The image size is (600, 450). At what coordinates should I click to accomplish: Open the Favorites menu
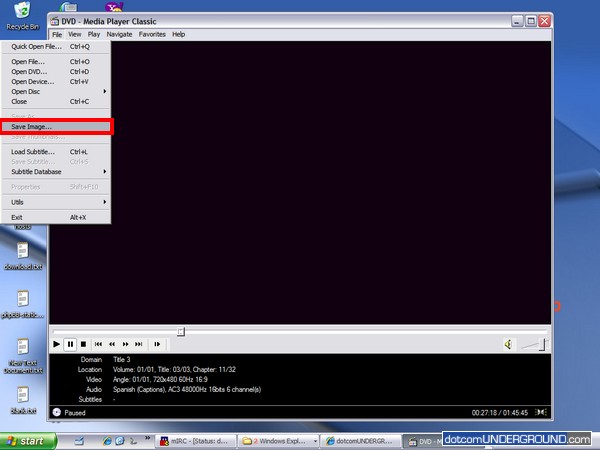click(x=152, y=34)
